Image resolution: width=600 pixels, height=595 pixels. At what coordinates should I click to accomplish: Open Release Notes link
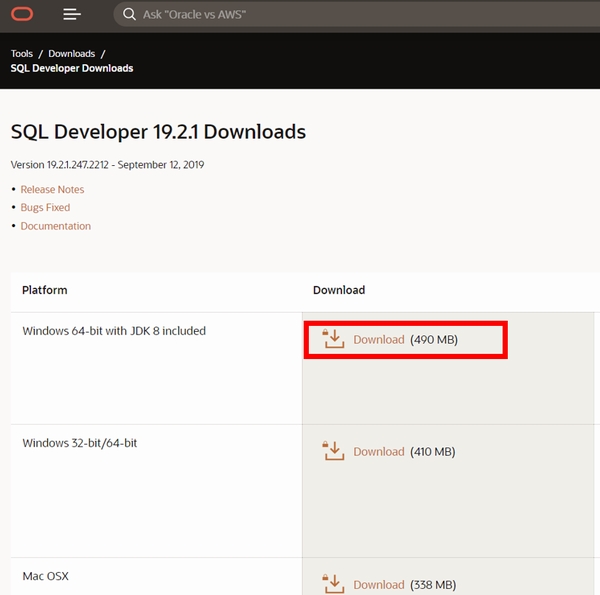coord(52,189)
